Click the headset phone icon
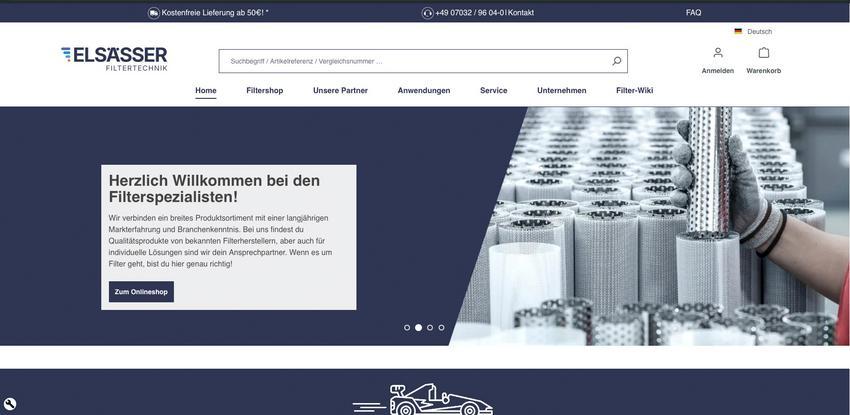Viewport: 850px width, 415px height. tap(427, 12)
